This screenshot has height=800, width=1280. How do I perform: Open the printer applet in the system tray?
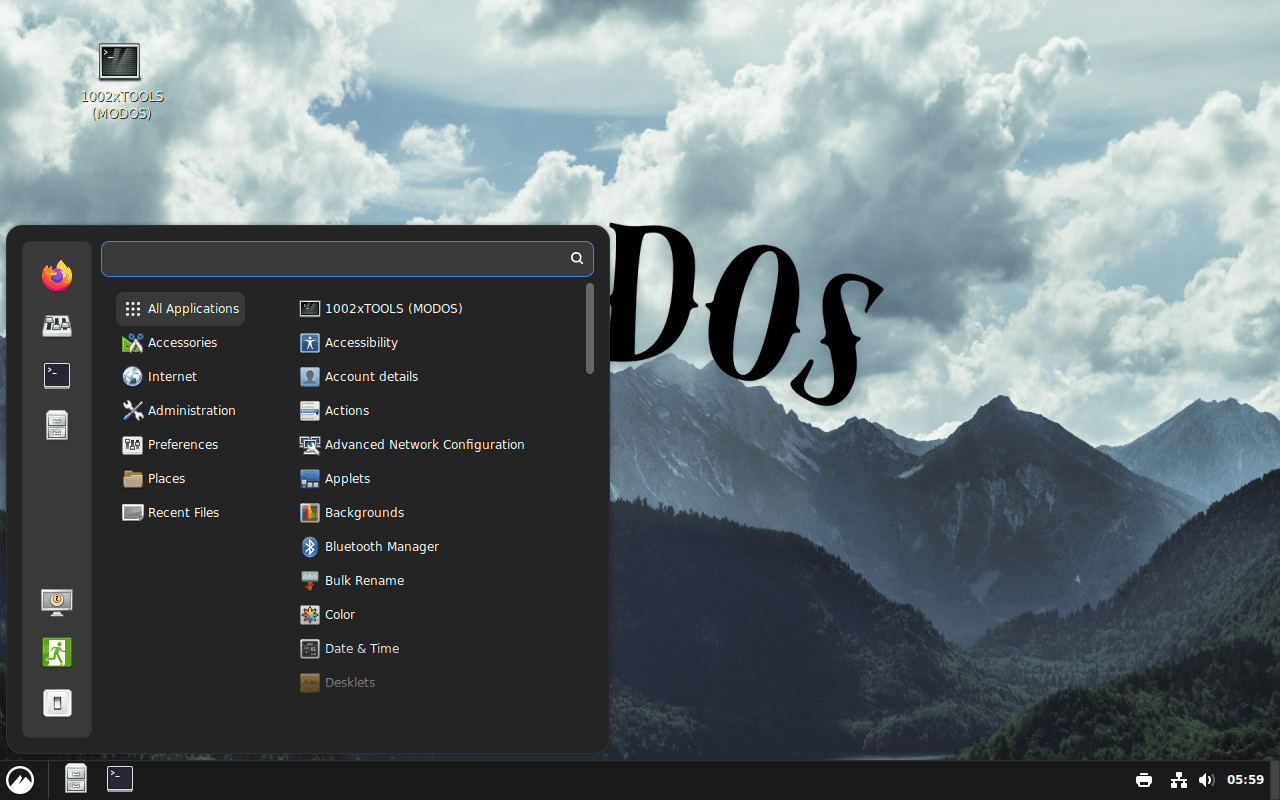[x=1143, y=779]
